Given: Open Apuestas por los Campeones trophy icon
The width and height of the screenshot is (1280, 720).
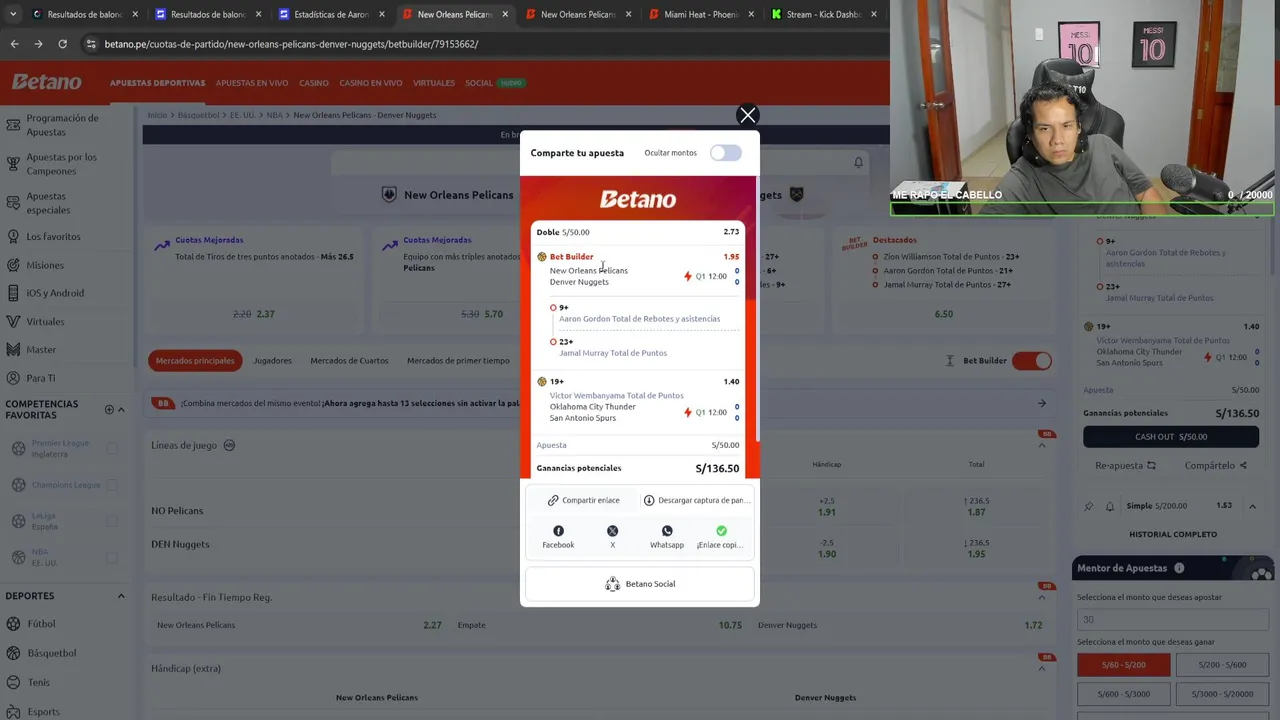Looking at the screenshot, I should point(13,164).
